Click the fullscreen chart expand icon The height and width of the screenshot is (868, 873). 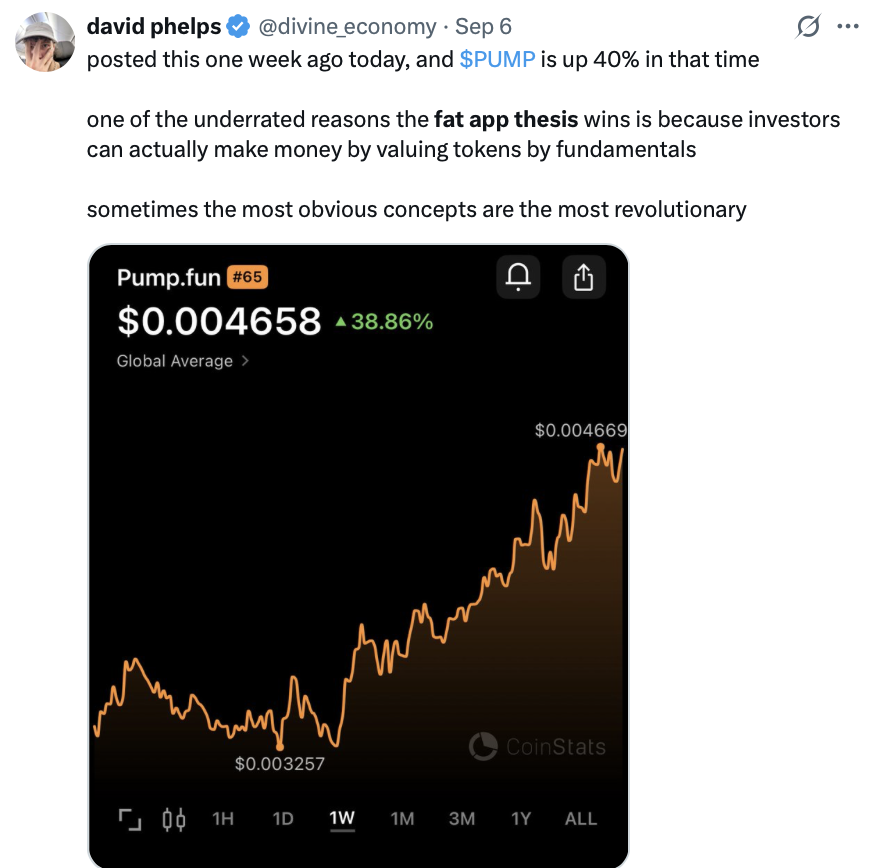pyautogui.click(x=129, y=818)
